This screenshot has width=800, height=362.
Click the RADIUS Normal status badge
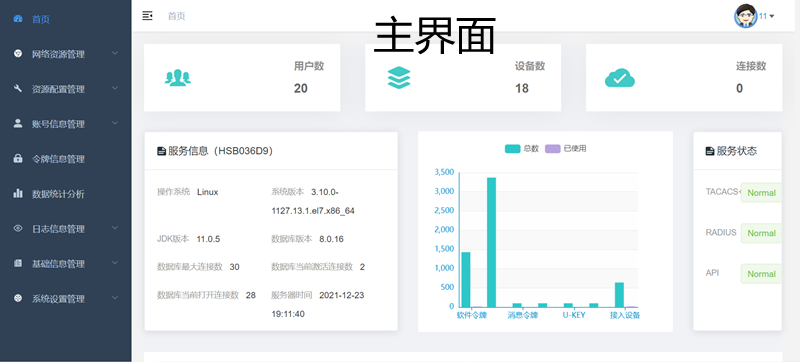tap(761, 233)
